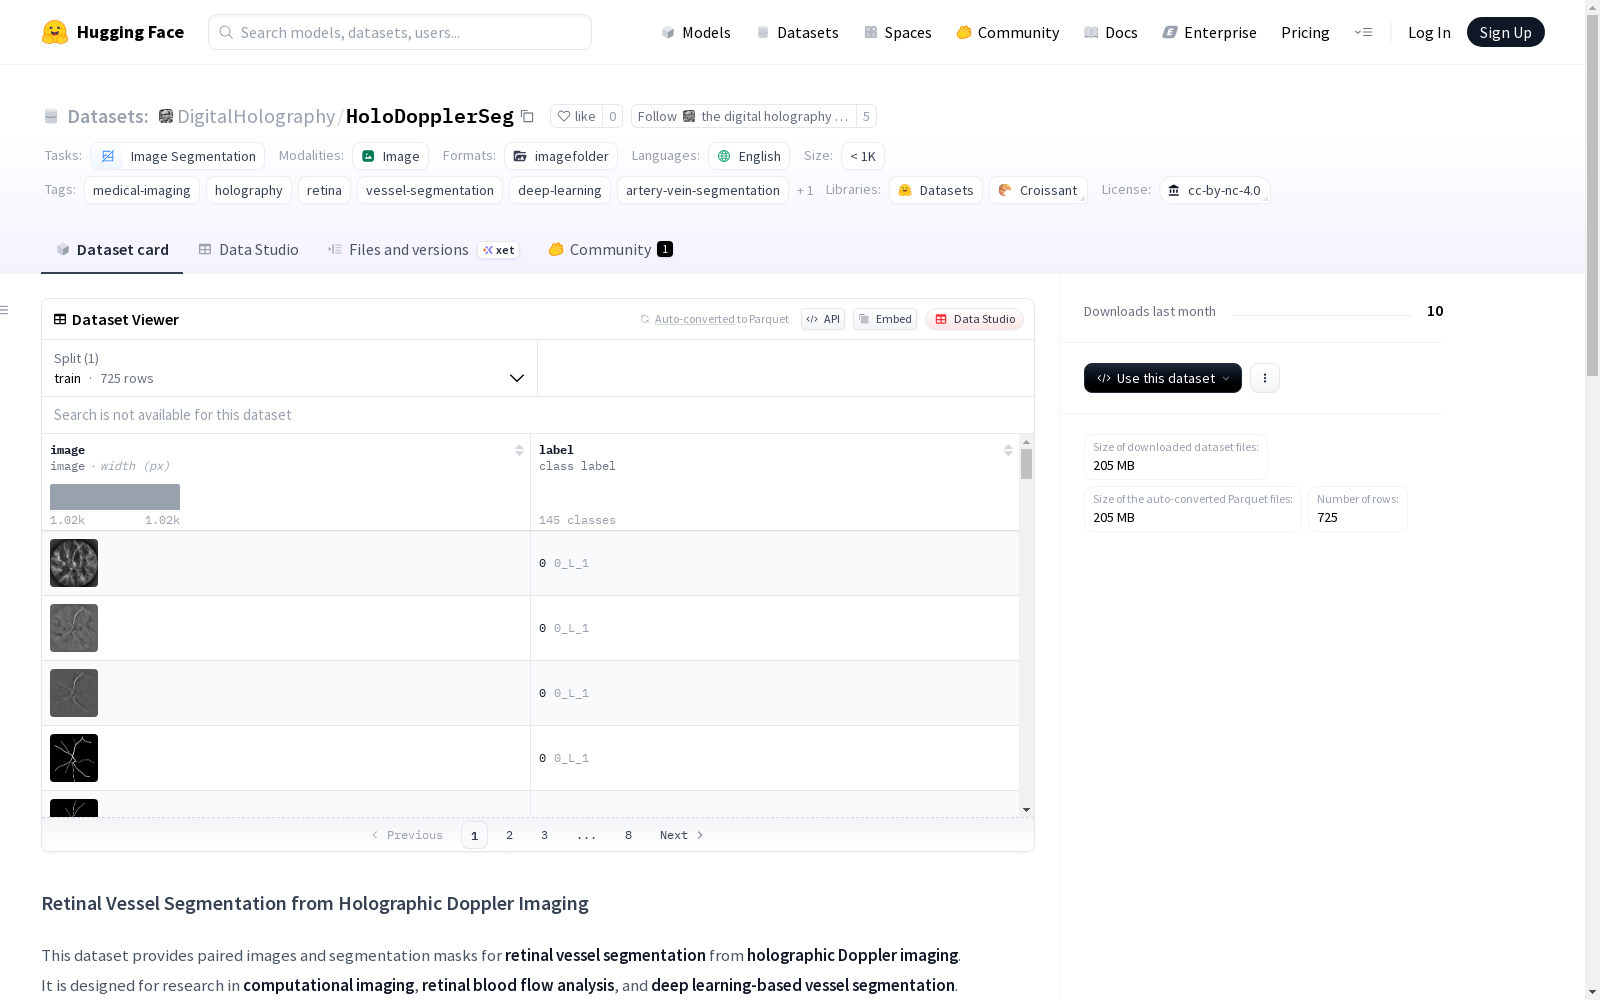The image size is (1600, 1000).
Task: Like the HoloDopplerSeg dataset
Action: pos(576,116)
